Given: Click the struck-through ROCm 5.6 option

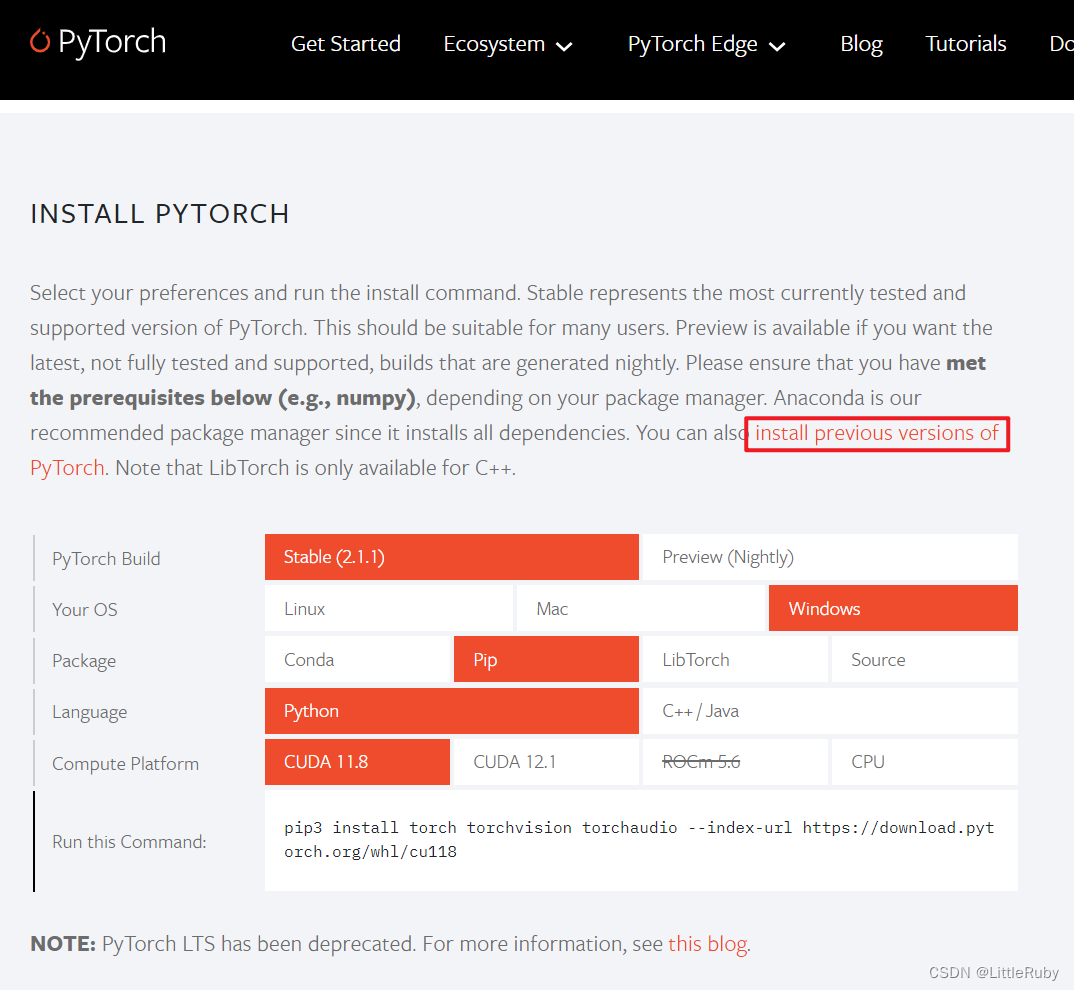Looking at the screenshot, I should point(735,762).
